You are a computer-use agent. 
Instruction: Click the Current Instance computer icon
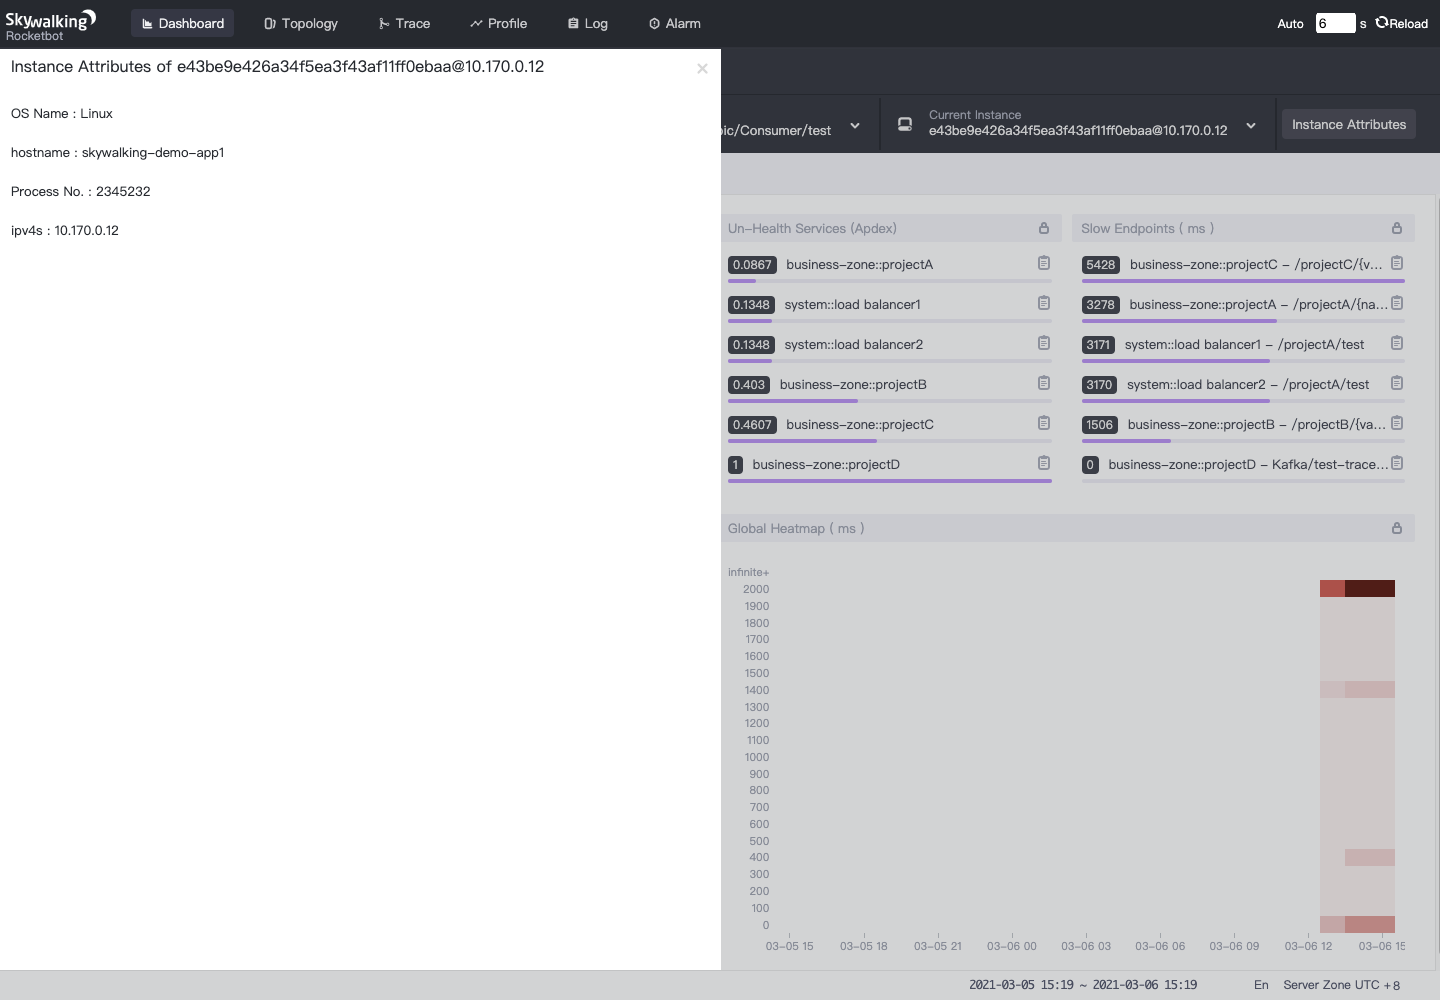pos(905,124)
